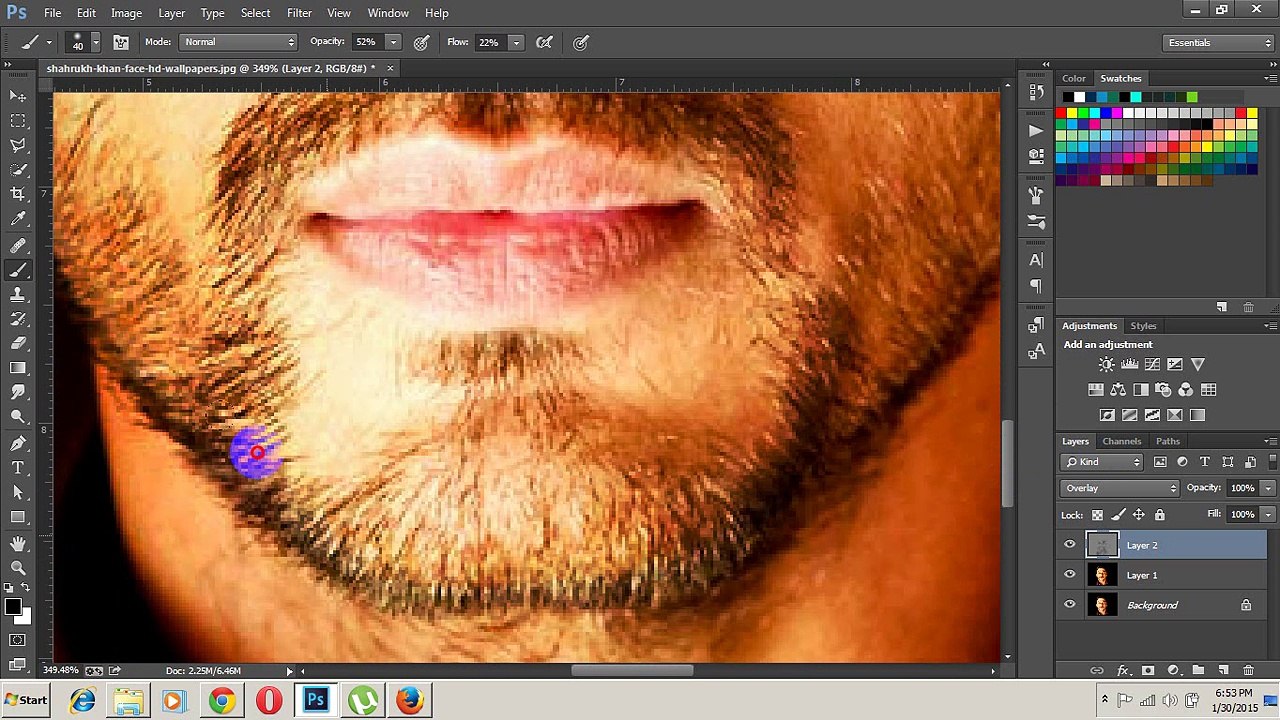The height and width of the screenshot is (720, 1280).
Task: Select the Healing Brush tool
Action: 18,245
